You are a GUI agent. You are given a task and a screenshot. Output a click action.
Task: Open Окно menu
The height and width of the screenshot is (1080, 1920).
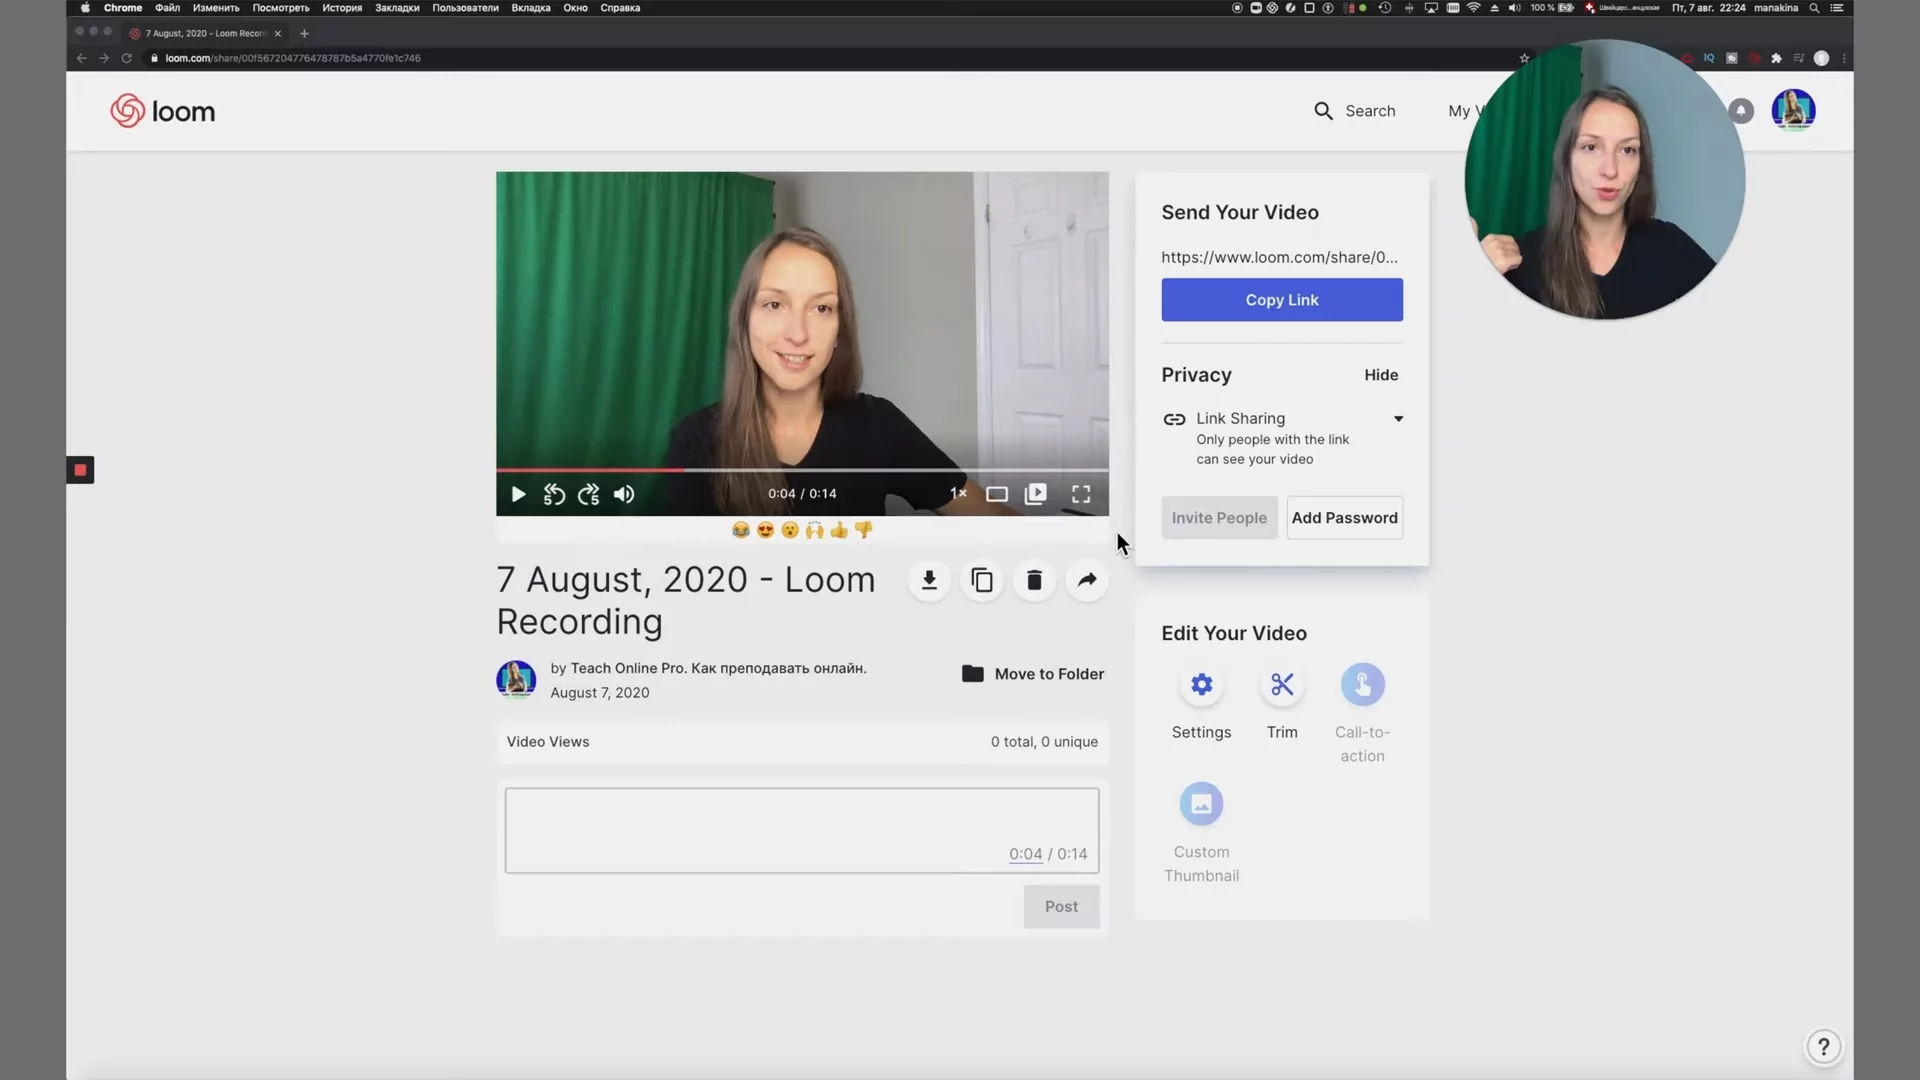click(575, 8)
